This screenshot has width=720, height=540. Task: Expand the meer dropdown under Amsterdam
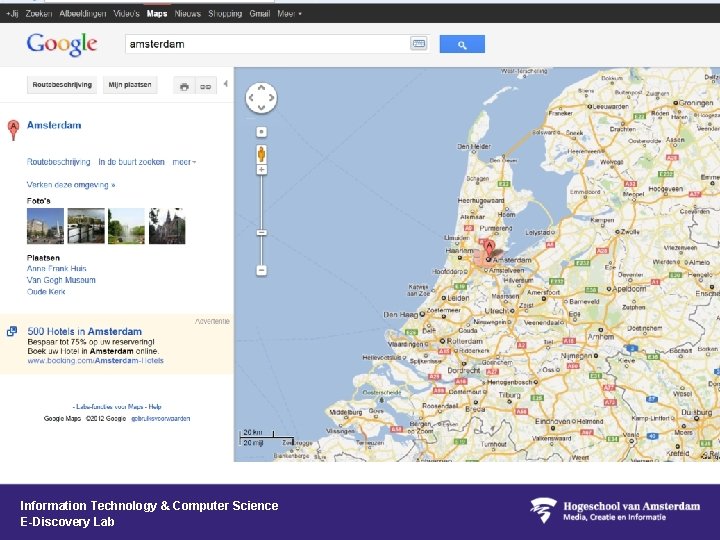184,162
